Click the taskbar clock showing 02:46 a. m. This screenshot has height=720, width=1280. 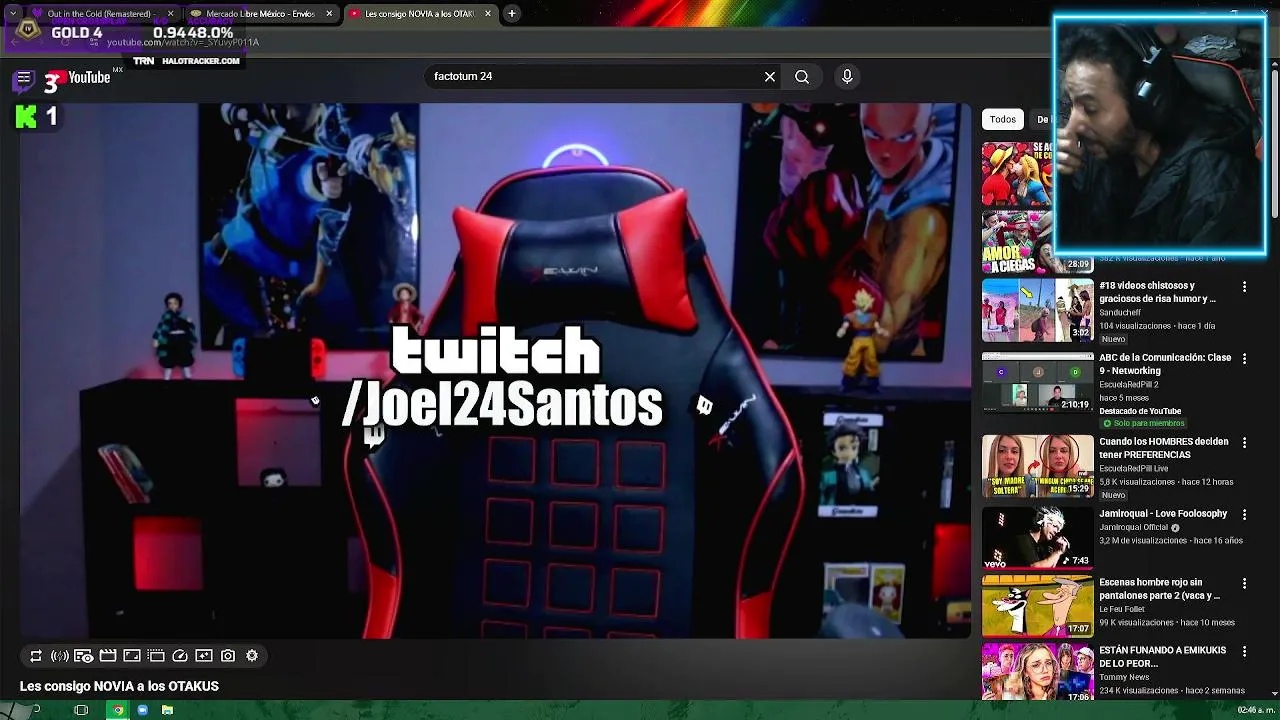[x=1256, y=710]
